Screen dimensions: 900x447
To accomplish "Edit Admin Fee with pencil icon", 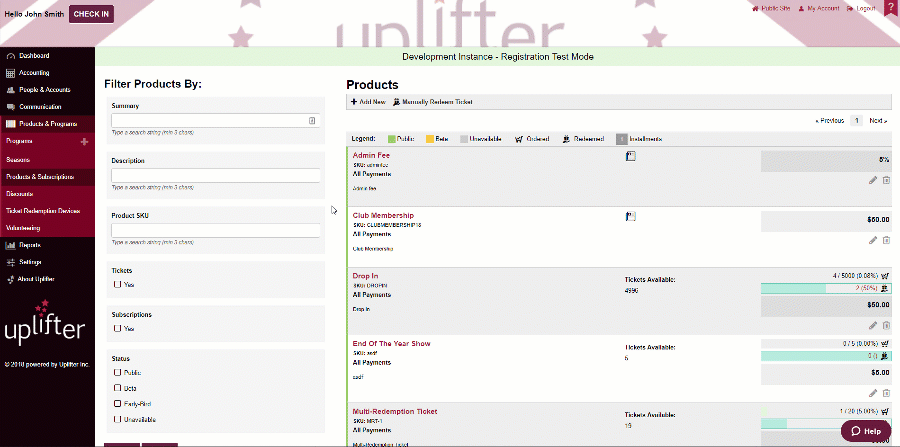I will (x=873, y=180).
